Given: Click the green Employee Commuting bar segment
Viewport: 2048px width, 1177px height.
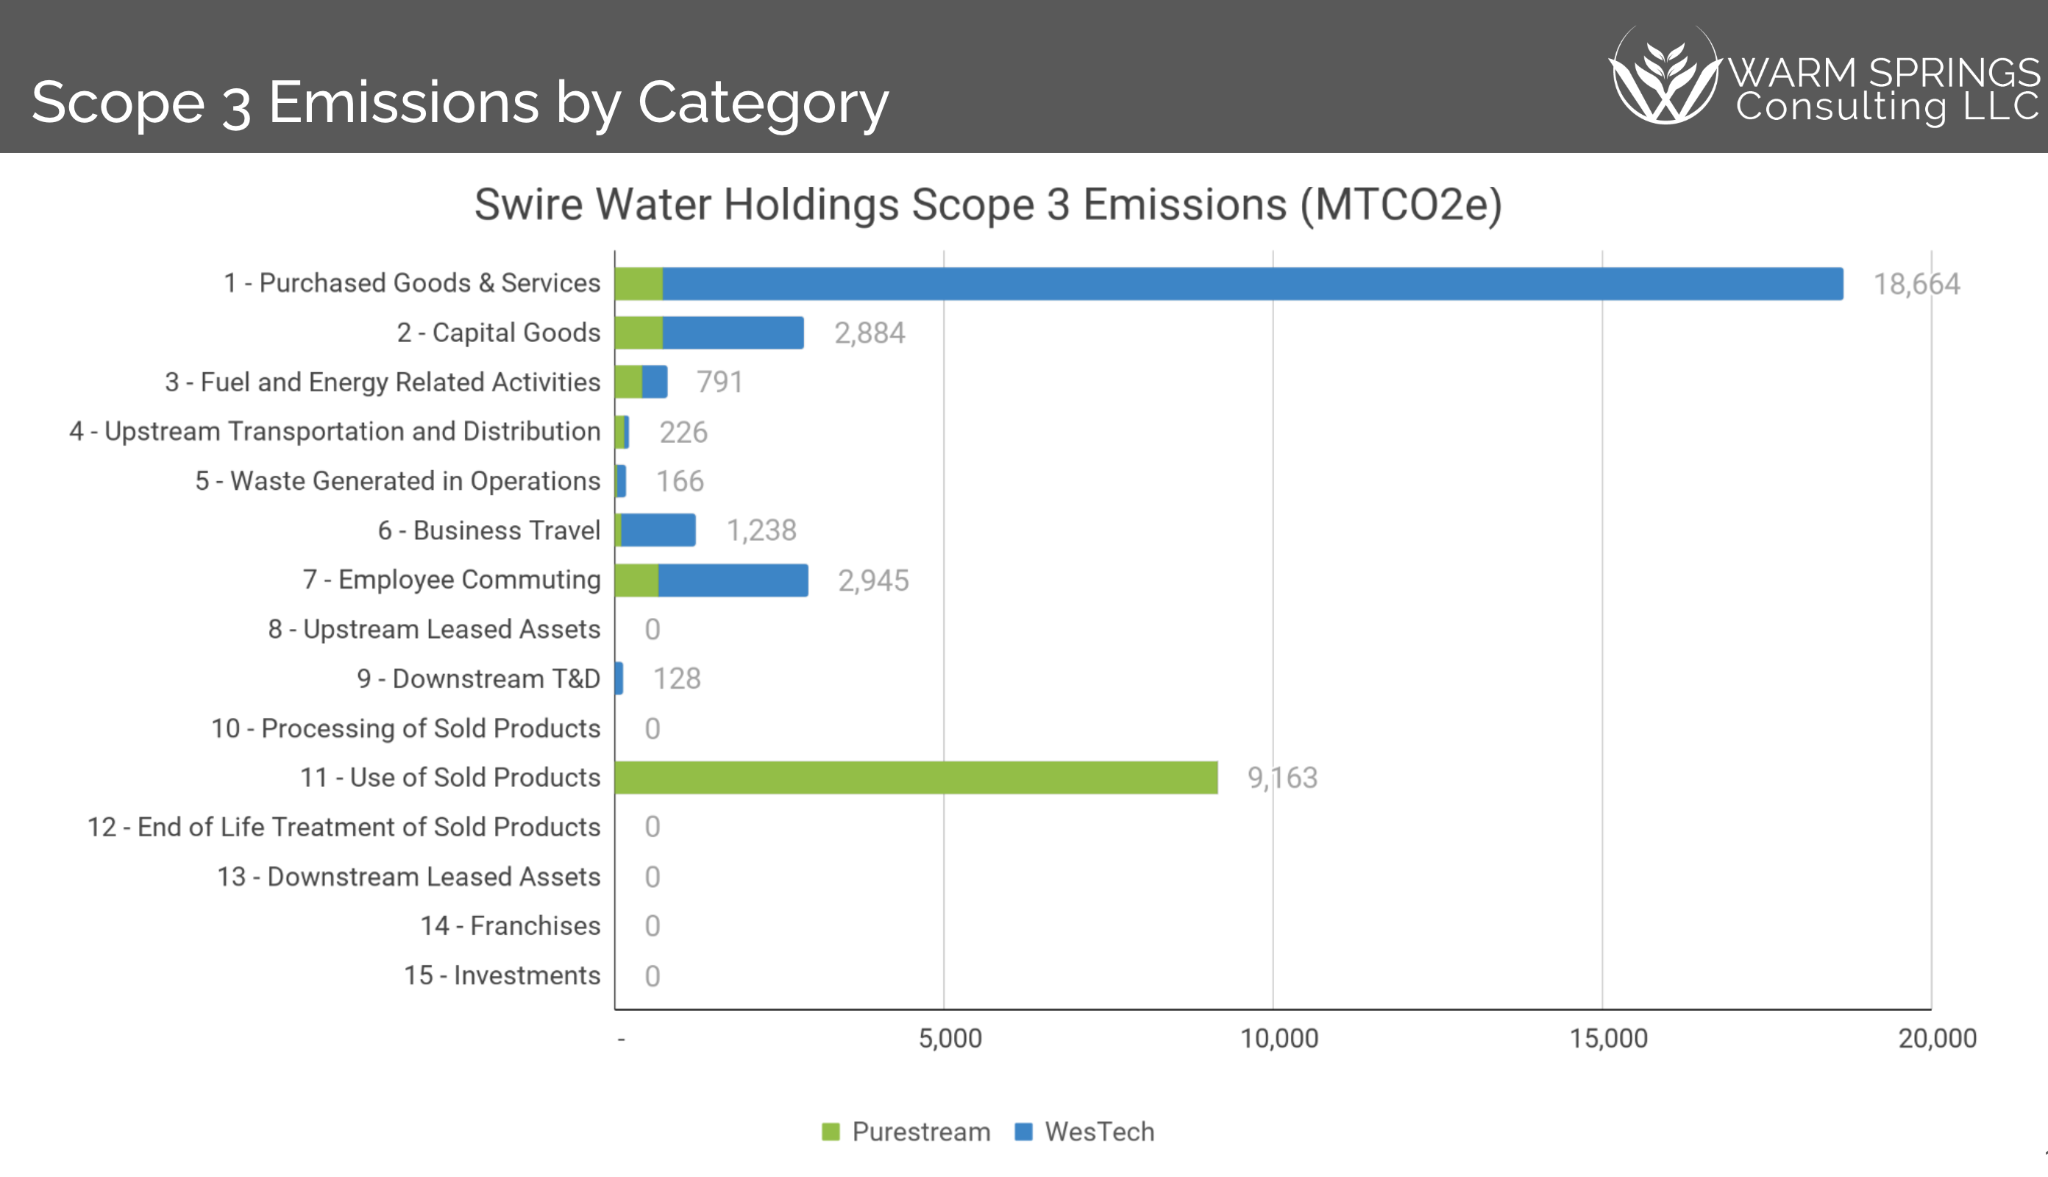Looking at the screenshot, I should pos(637,581).
